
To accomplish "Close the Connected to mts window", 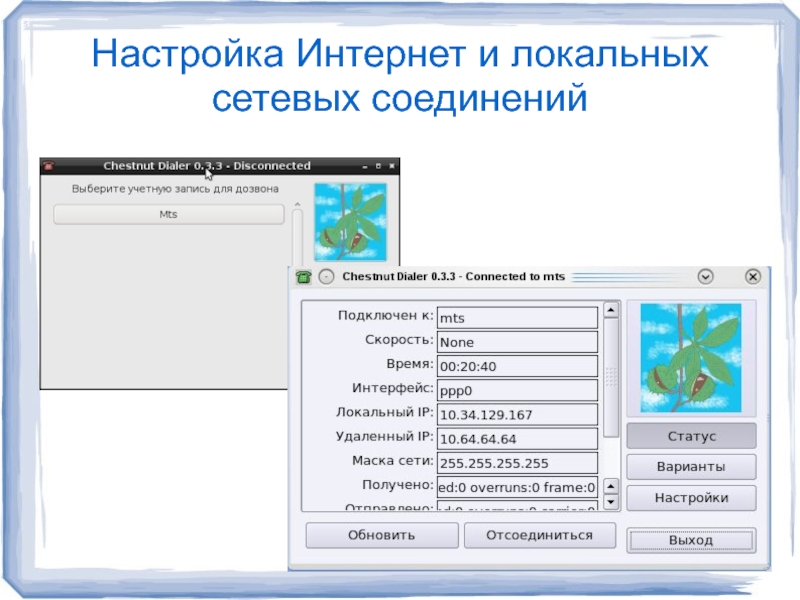I will (753, 277).
